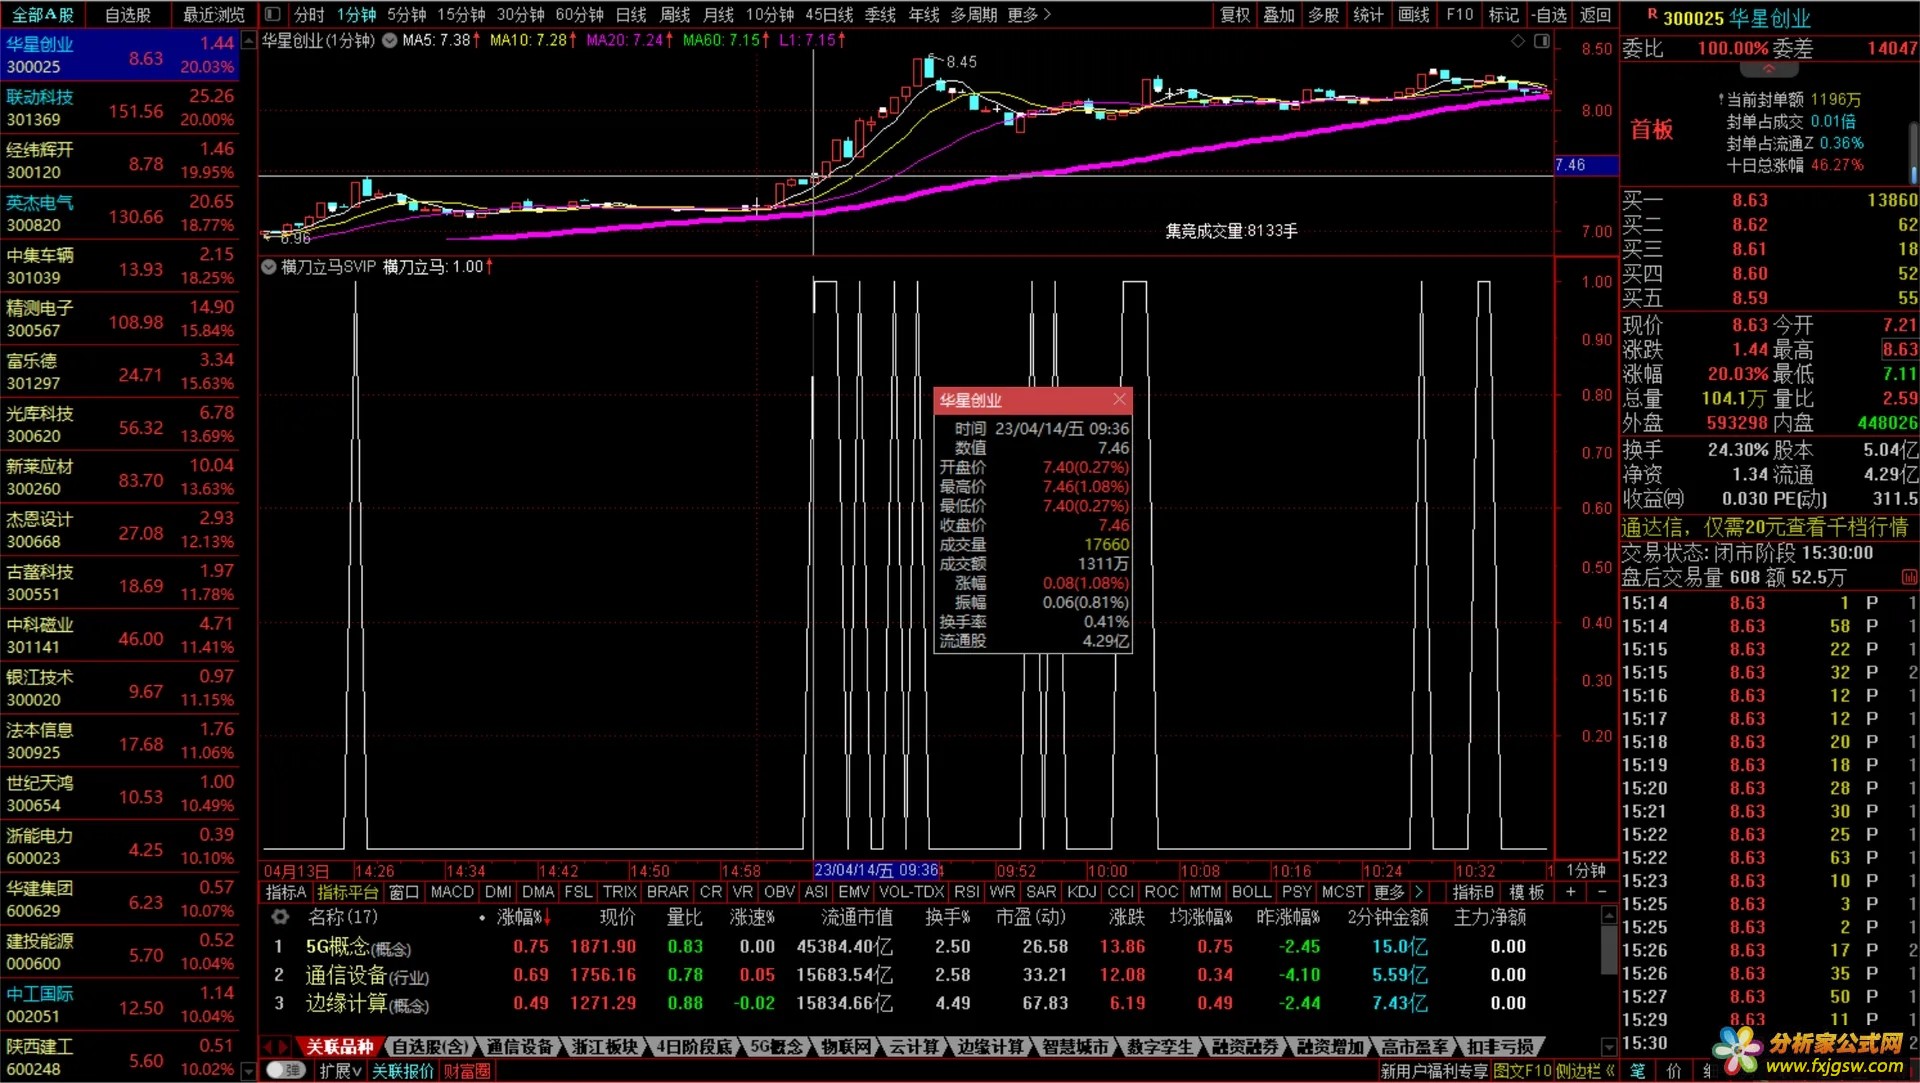
Task: Switch to 60分钟 period
Action: pyautogui.click(x=579, y=14)
